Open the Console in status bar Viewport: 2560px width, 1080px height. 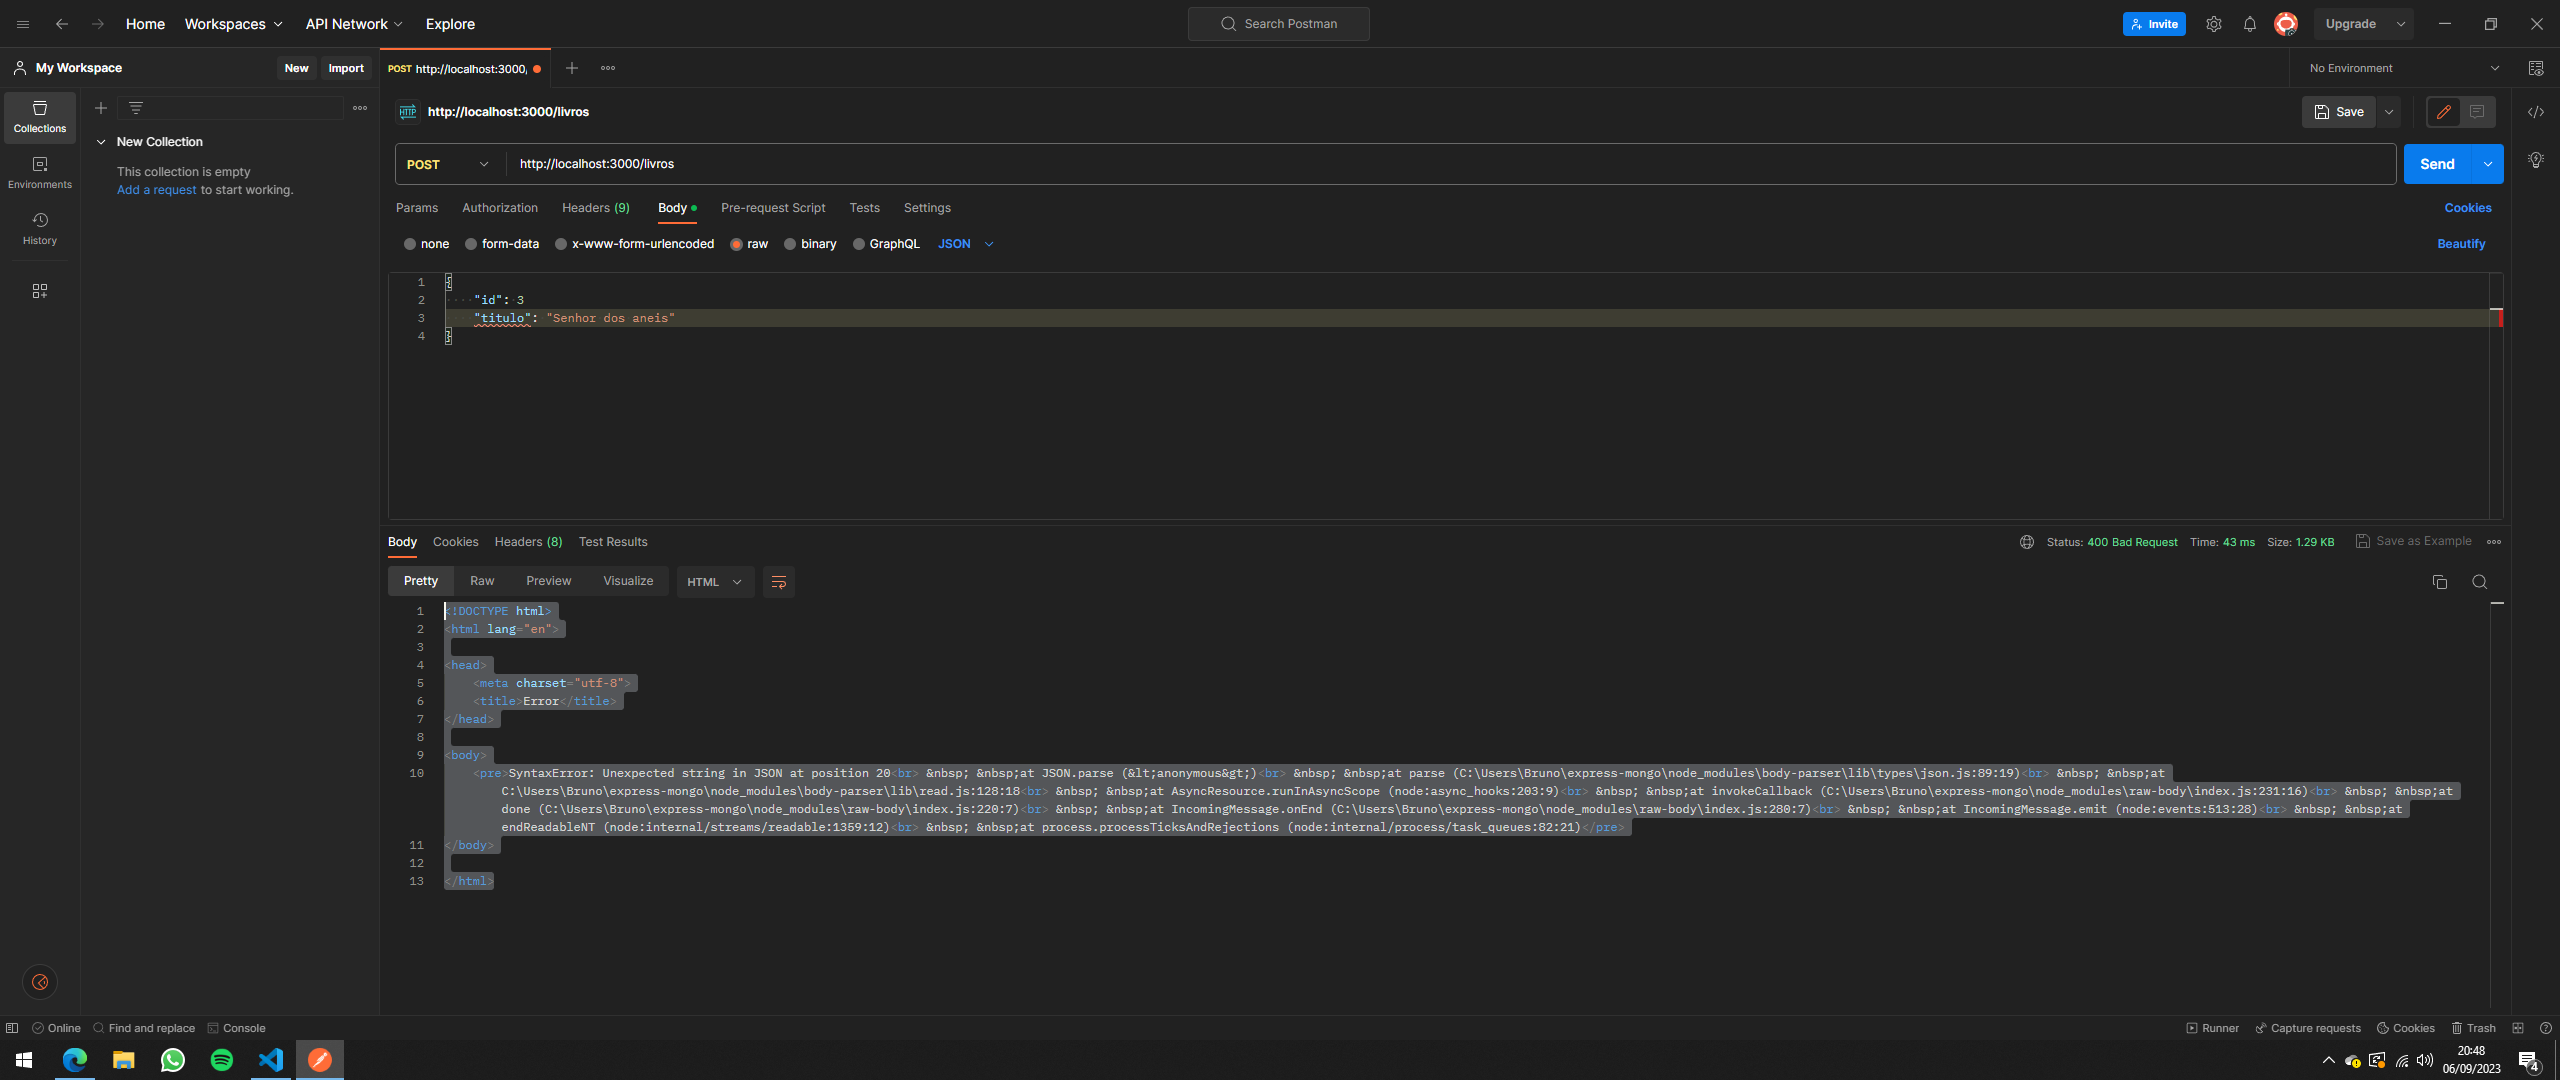click(x=237, y=1028)
